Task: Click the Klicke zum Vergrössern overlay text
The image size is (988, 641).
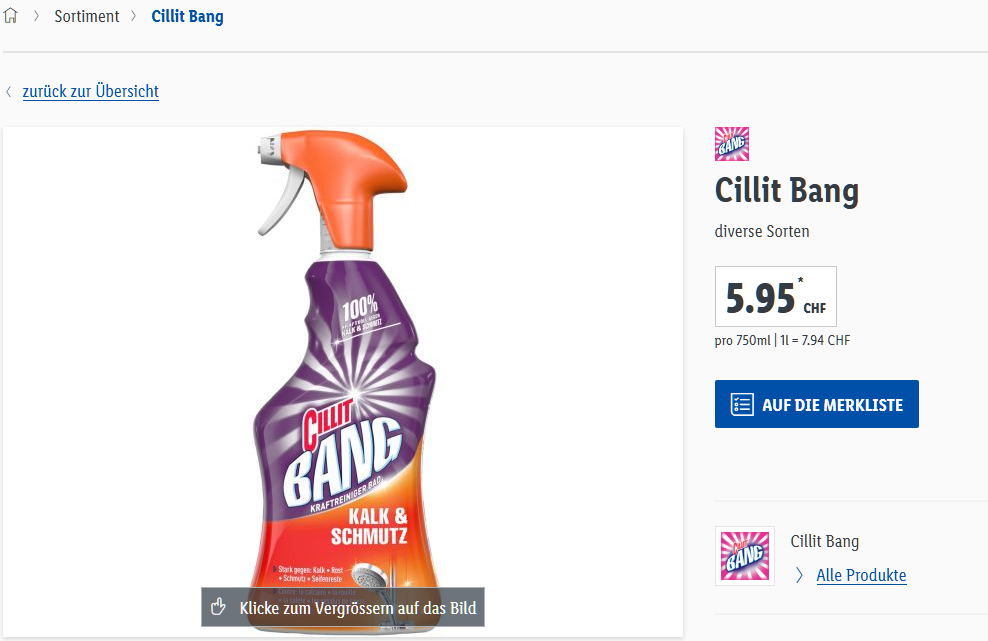Action: [357, 607]
